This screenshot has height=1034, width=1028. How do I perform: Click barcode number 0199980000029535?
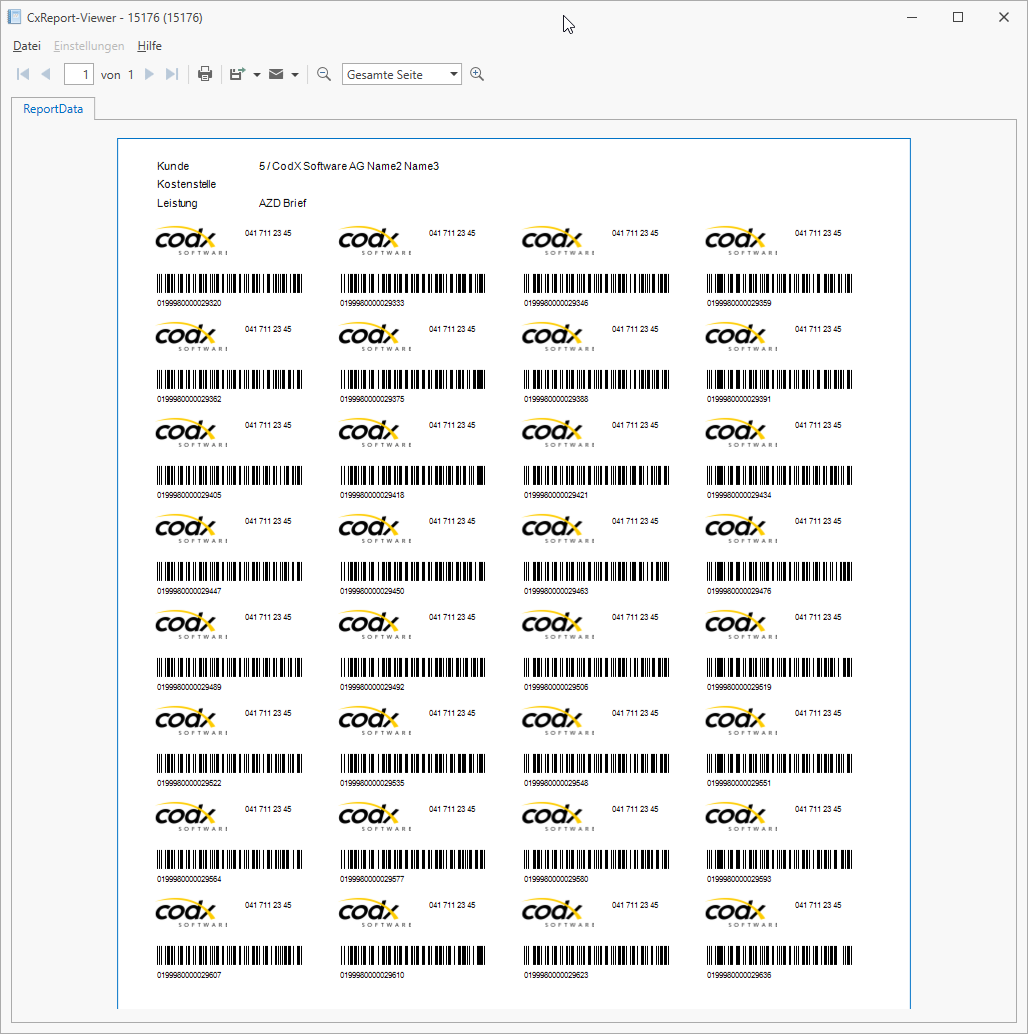(372, 783)
